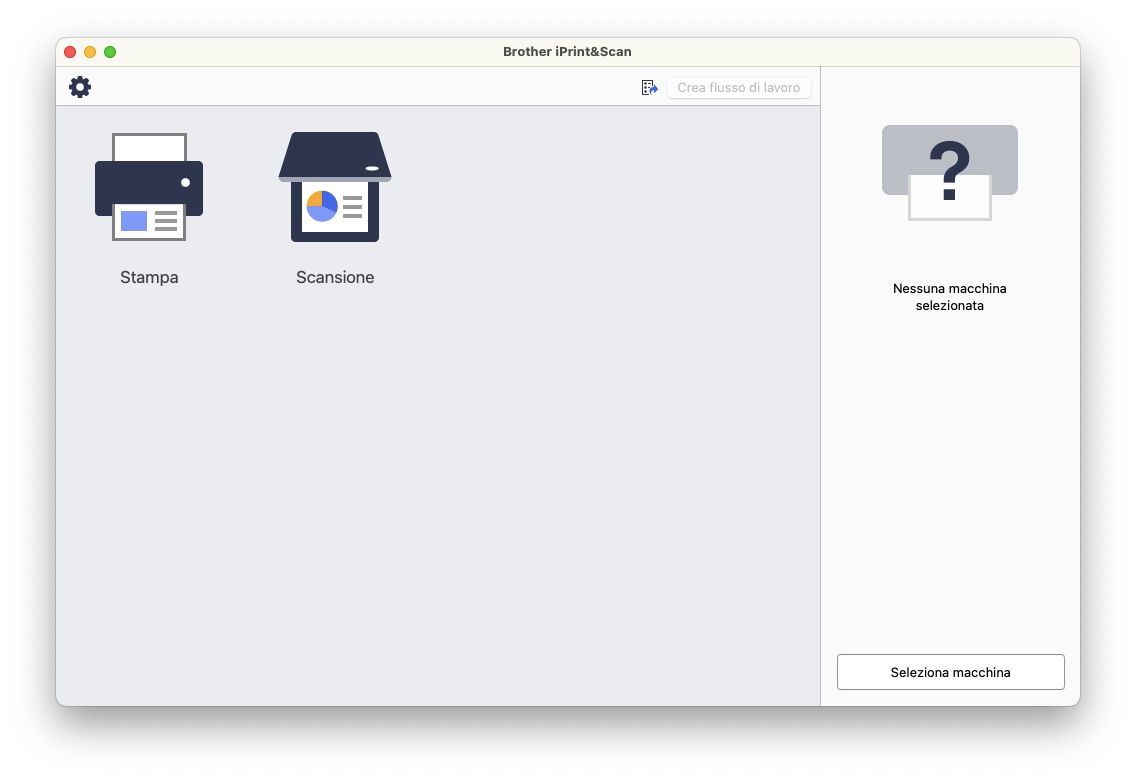Click the Crea flusso di lavoro button
Screen dimensions: 1136x780
point(738,88)
